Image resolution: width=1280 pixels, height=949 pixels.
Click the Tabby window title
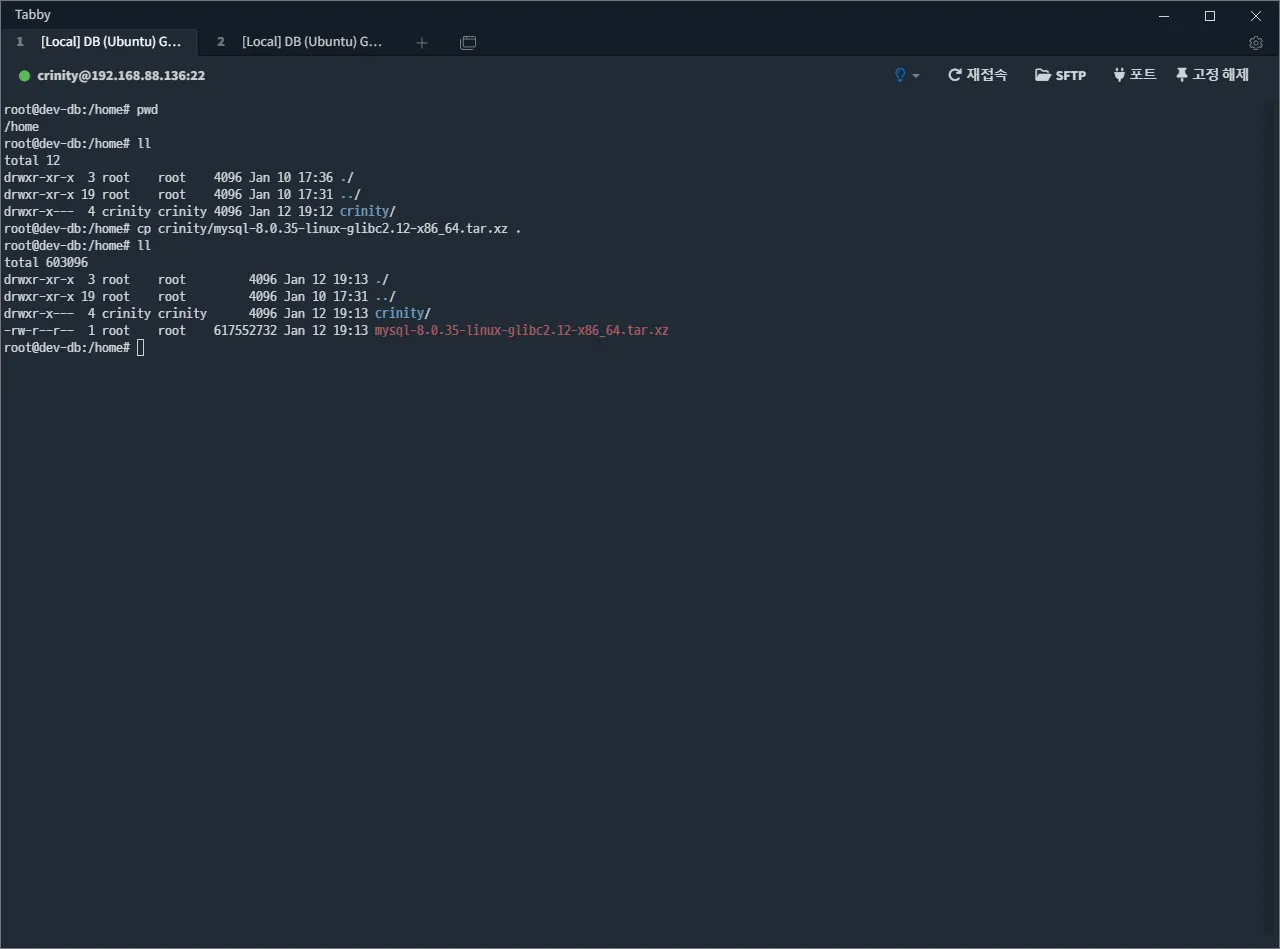[x=33, y=15]
